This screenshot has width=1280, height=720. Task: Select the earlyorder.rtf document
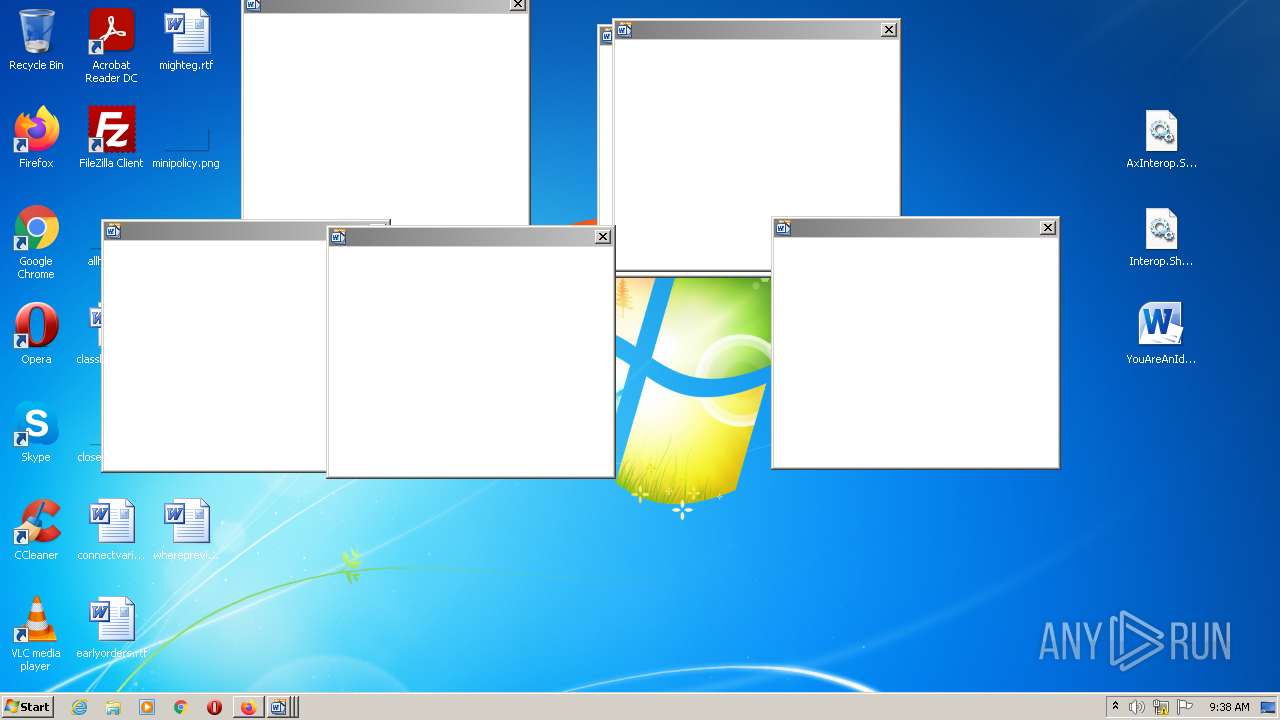(111, 628)
